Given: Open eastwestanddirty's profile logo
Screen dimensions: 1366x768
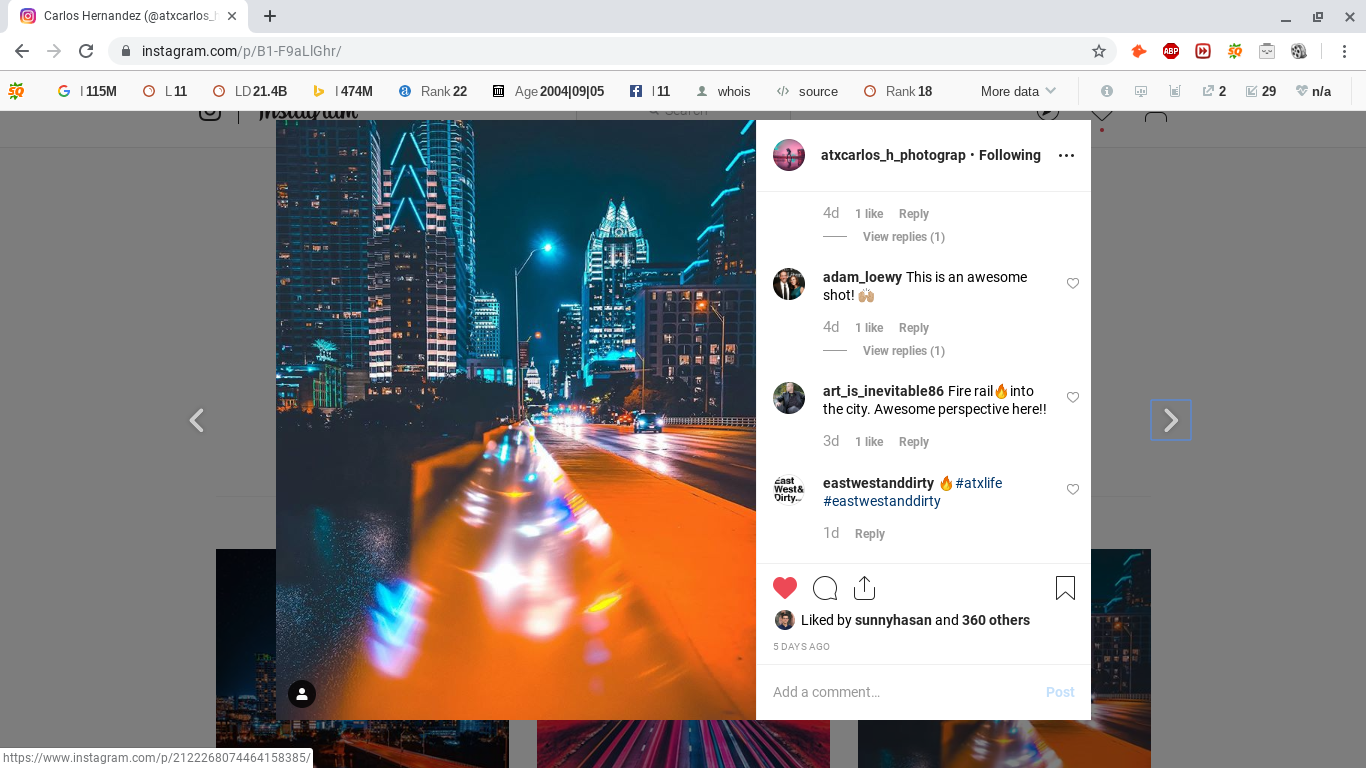Looking at the screenshot, I should pyautogui.click(x=789, y=490).
